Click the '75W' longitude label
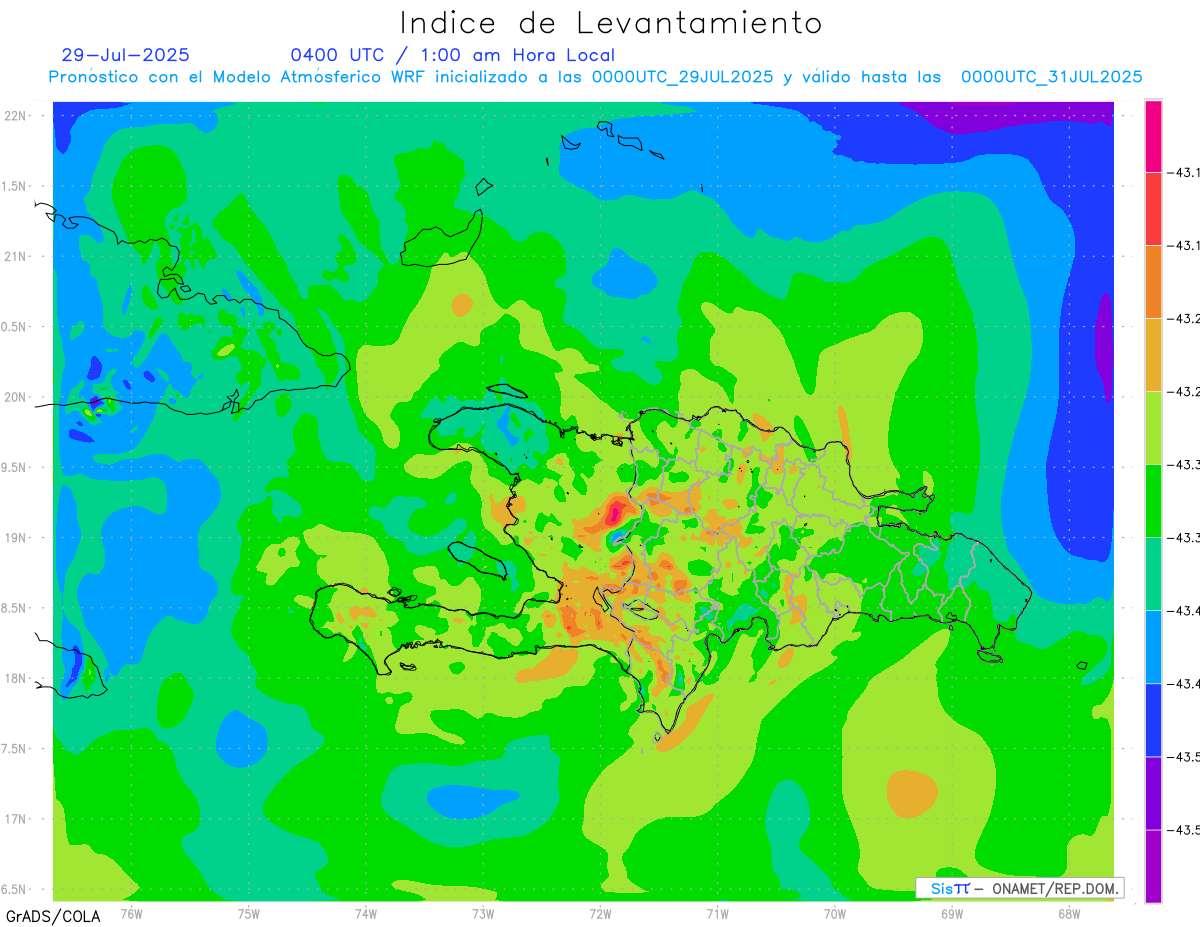 [x=249, y=913]
